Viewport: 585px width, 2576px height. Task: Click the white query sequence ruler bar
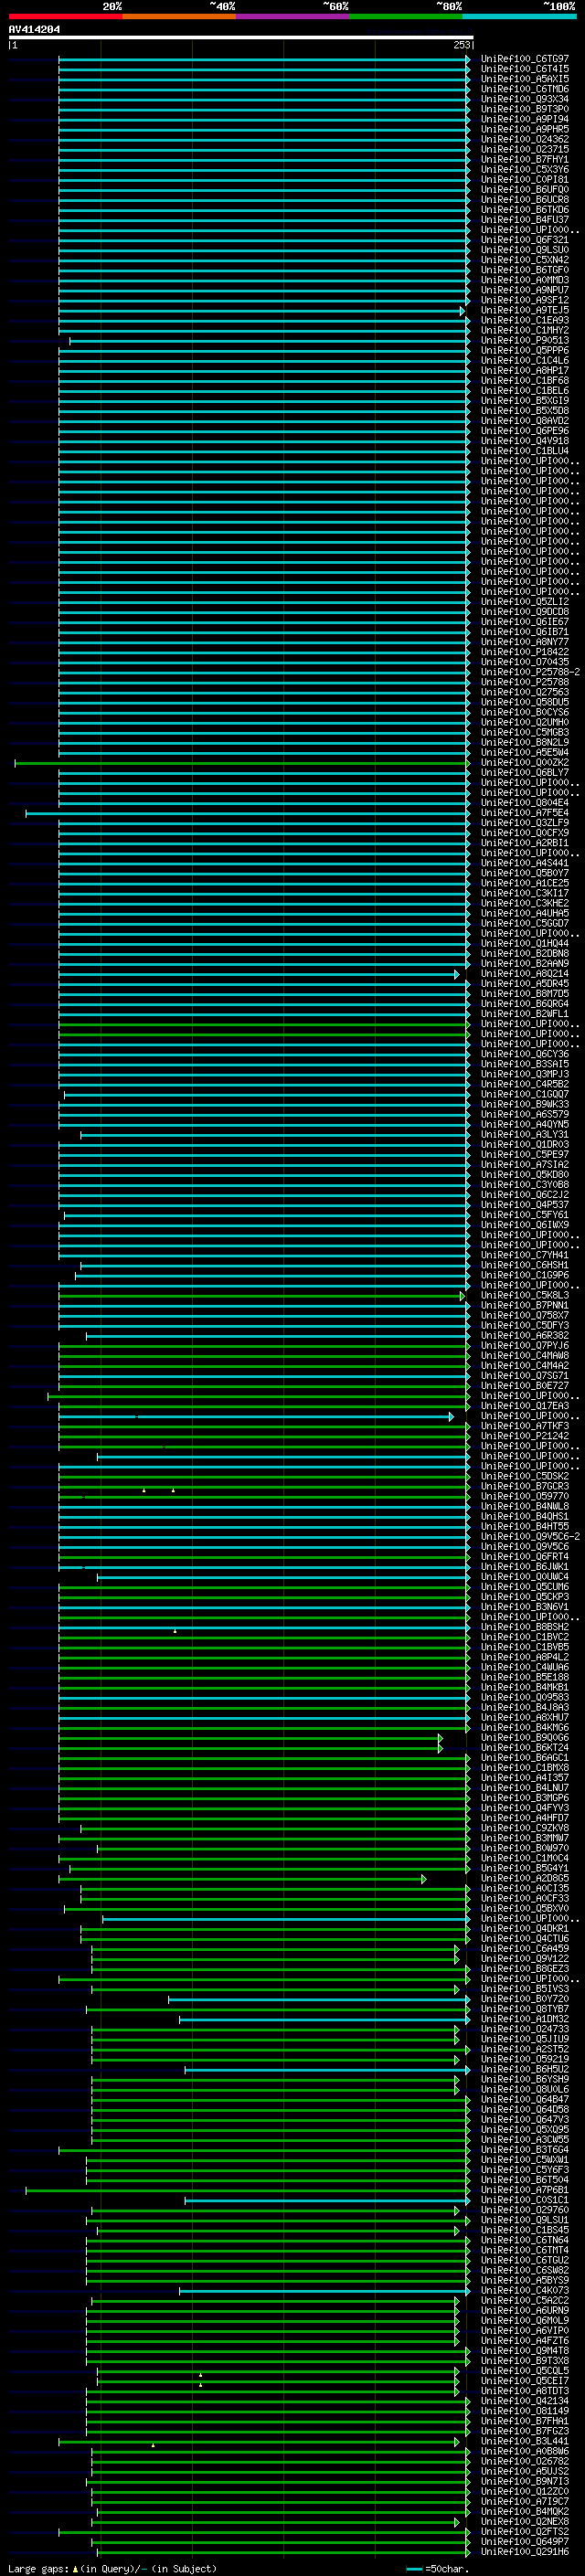241,37
